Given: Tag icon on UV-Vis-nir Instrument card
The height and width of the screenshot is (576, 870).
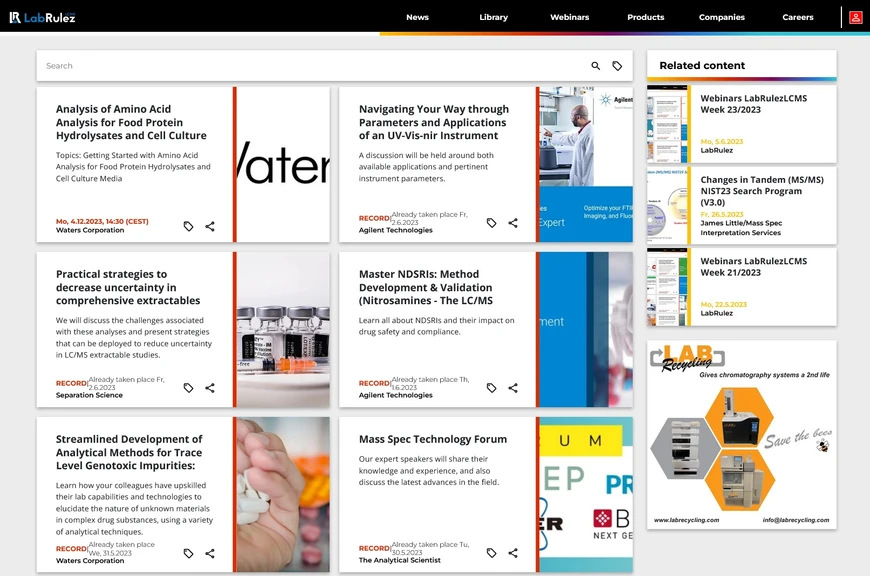Looking at the screenshot, I should coord(491,223).
